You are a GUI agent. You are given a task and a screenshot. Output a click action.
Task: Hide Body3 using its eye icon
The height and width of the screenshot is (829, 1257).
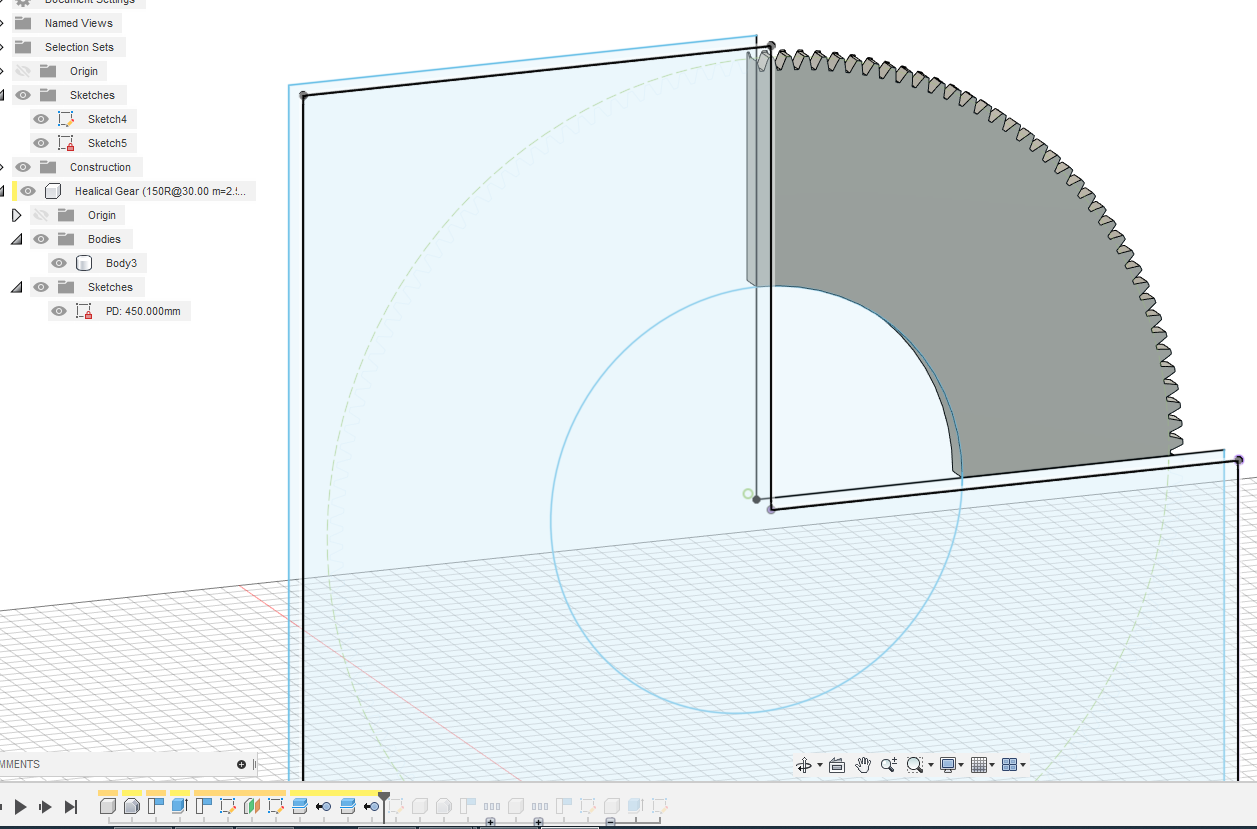click(59, 263)
